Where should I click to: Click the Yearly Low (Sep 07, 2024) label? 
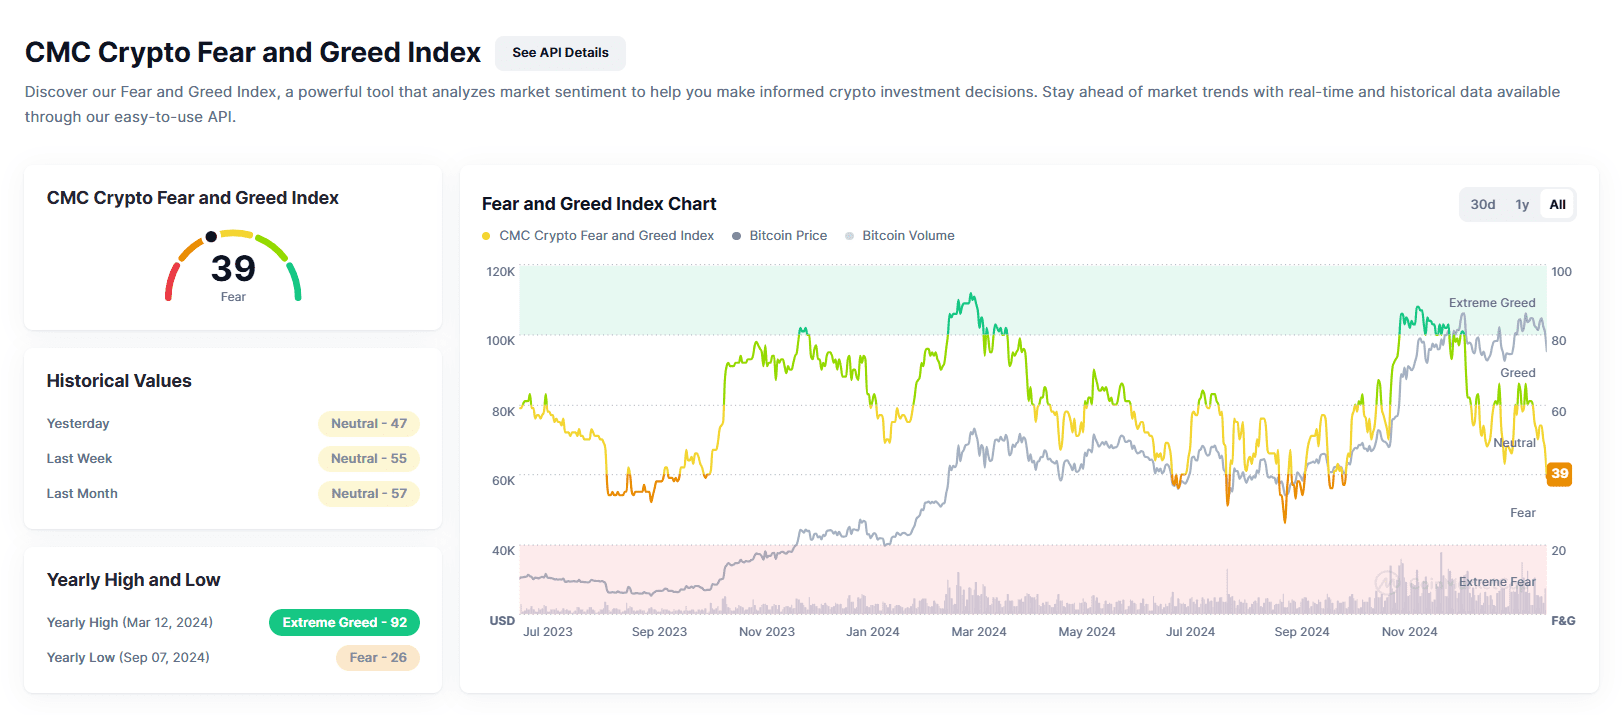128,658
